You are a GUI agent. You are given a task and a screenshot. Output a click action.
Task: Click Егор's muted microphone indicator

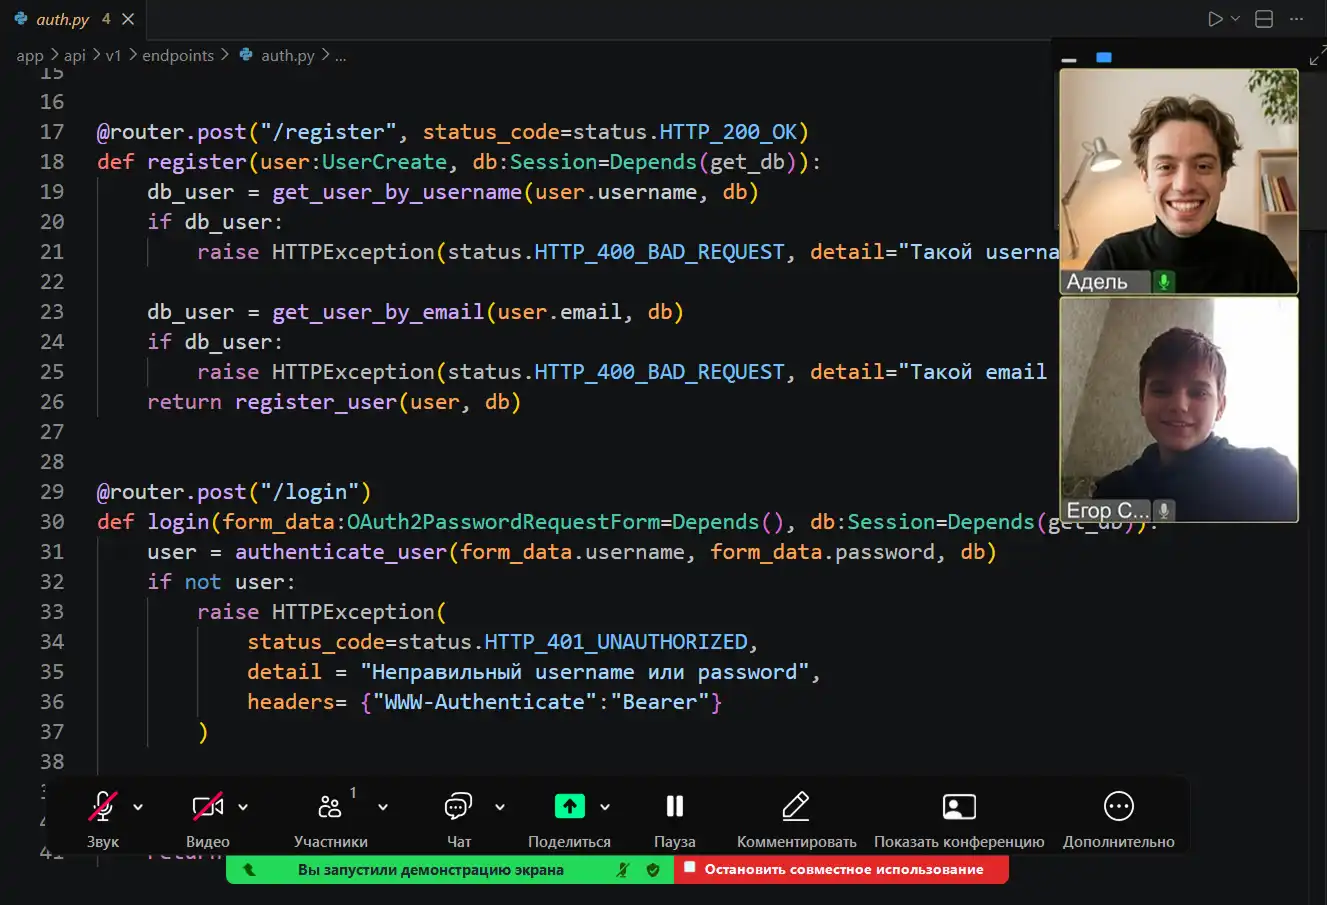tap(1164, 510)
